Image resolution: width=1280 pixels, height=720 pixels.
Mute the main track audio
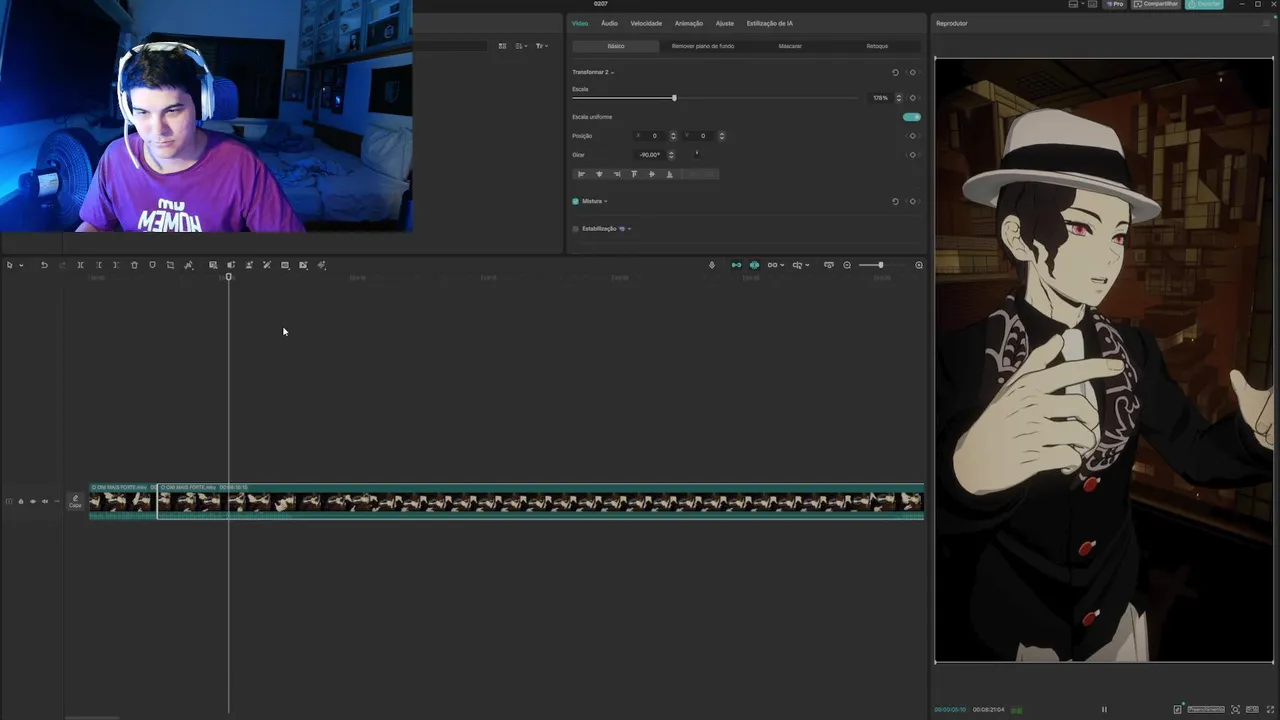(45, 501)
